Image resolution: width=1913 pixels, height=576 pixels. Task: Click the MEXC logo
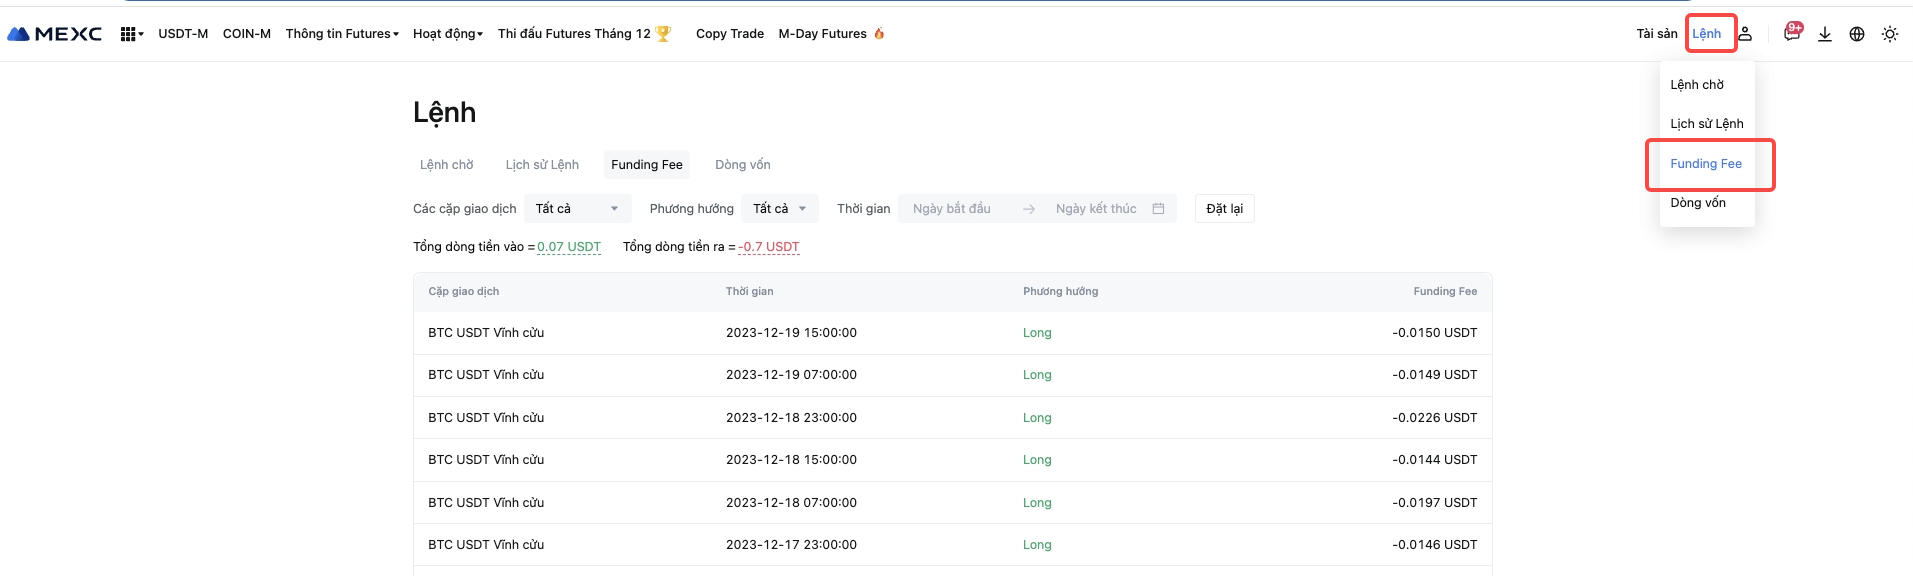(55, 34)
